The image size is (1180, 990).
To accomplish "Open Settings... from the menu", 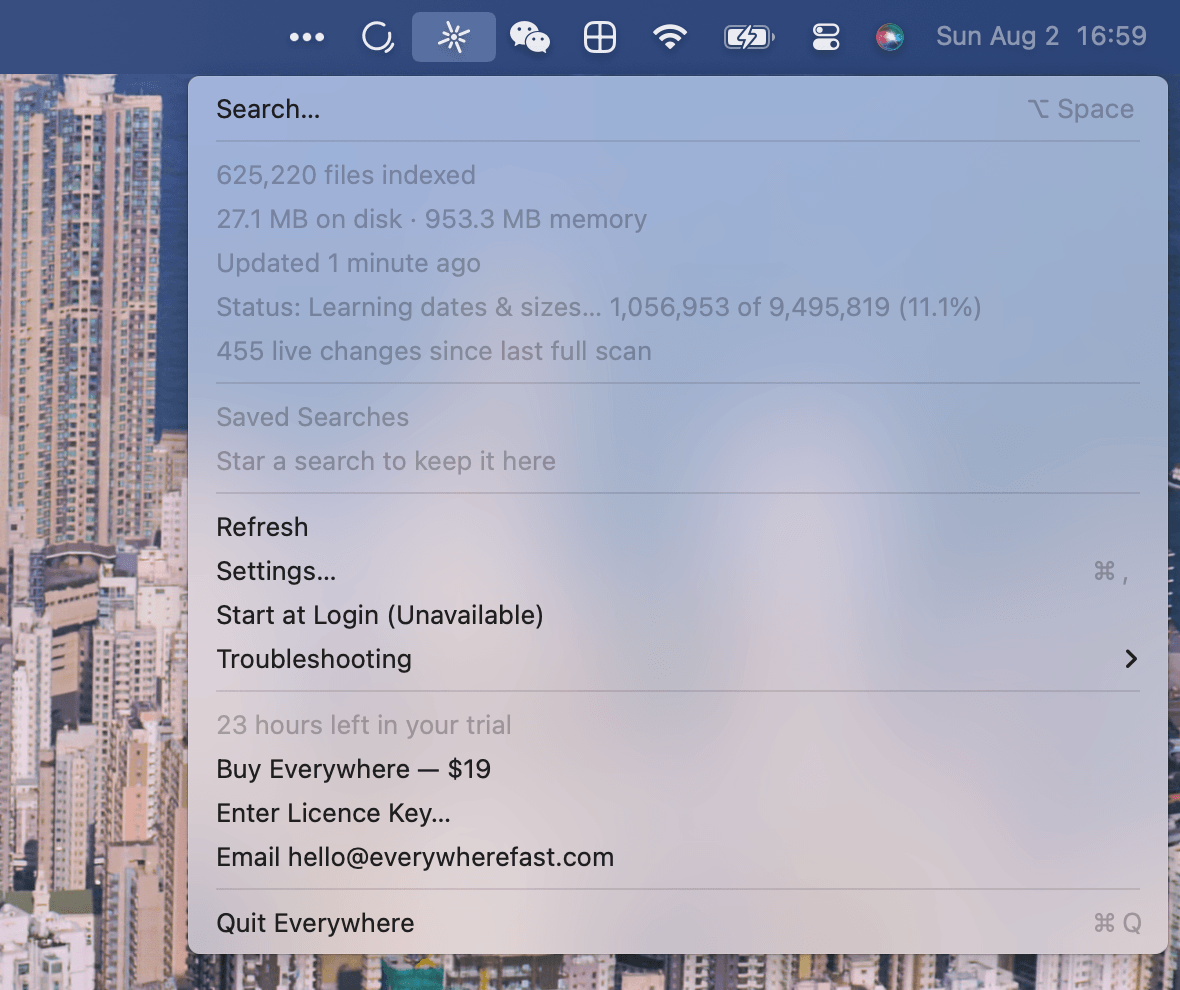I will tap(677, 571).
